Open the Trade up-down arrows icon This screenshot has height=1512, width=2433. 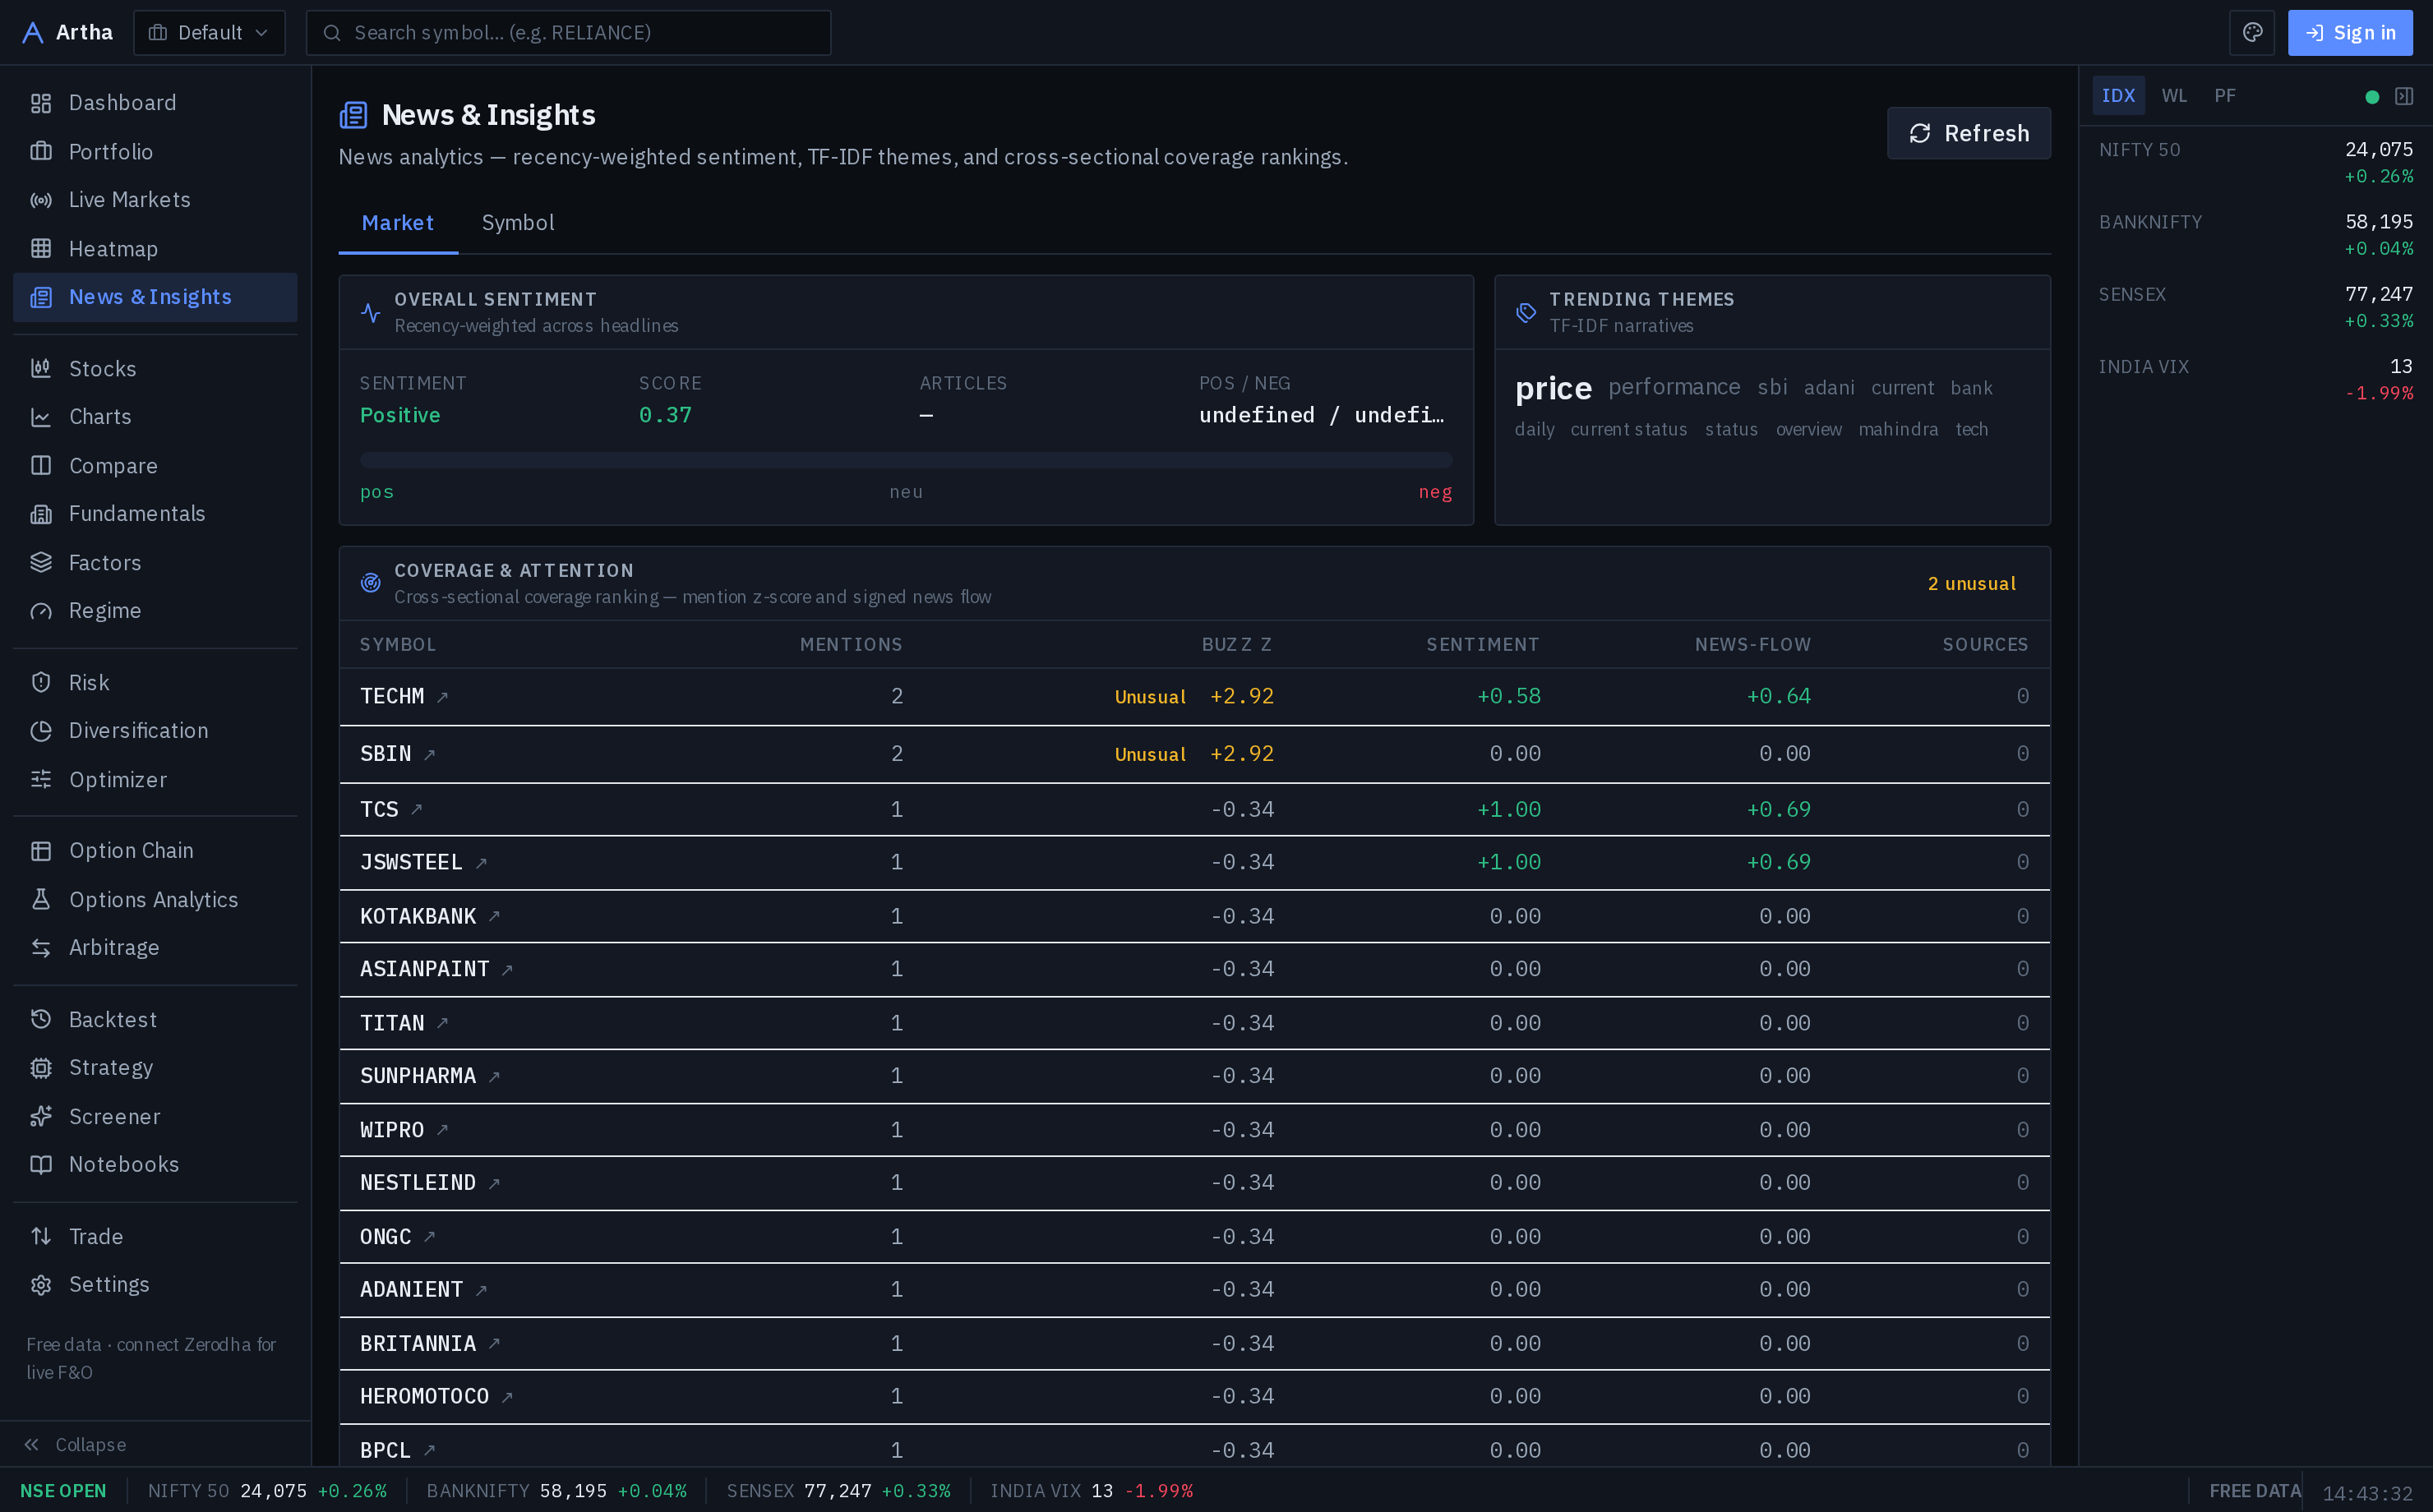(41, 1236)
